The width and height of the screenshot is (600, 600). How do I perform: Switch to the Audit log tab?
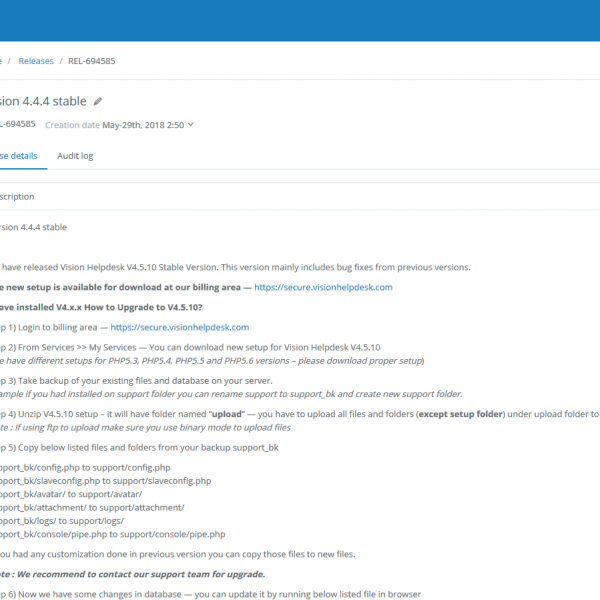pos(75,156)
